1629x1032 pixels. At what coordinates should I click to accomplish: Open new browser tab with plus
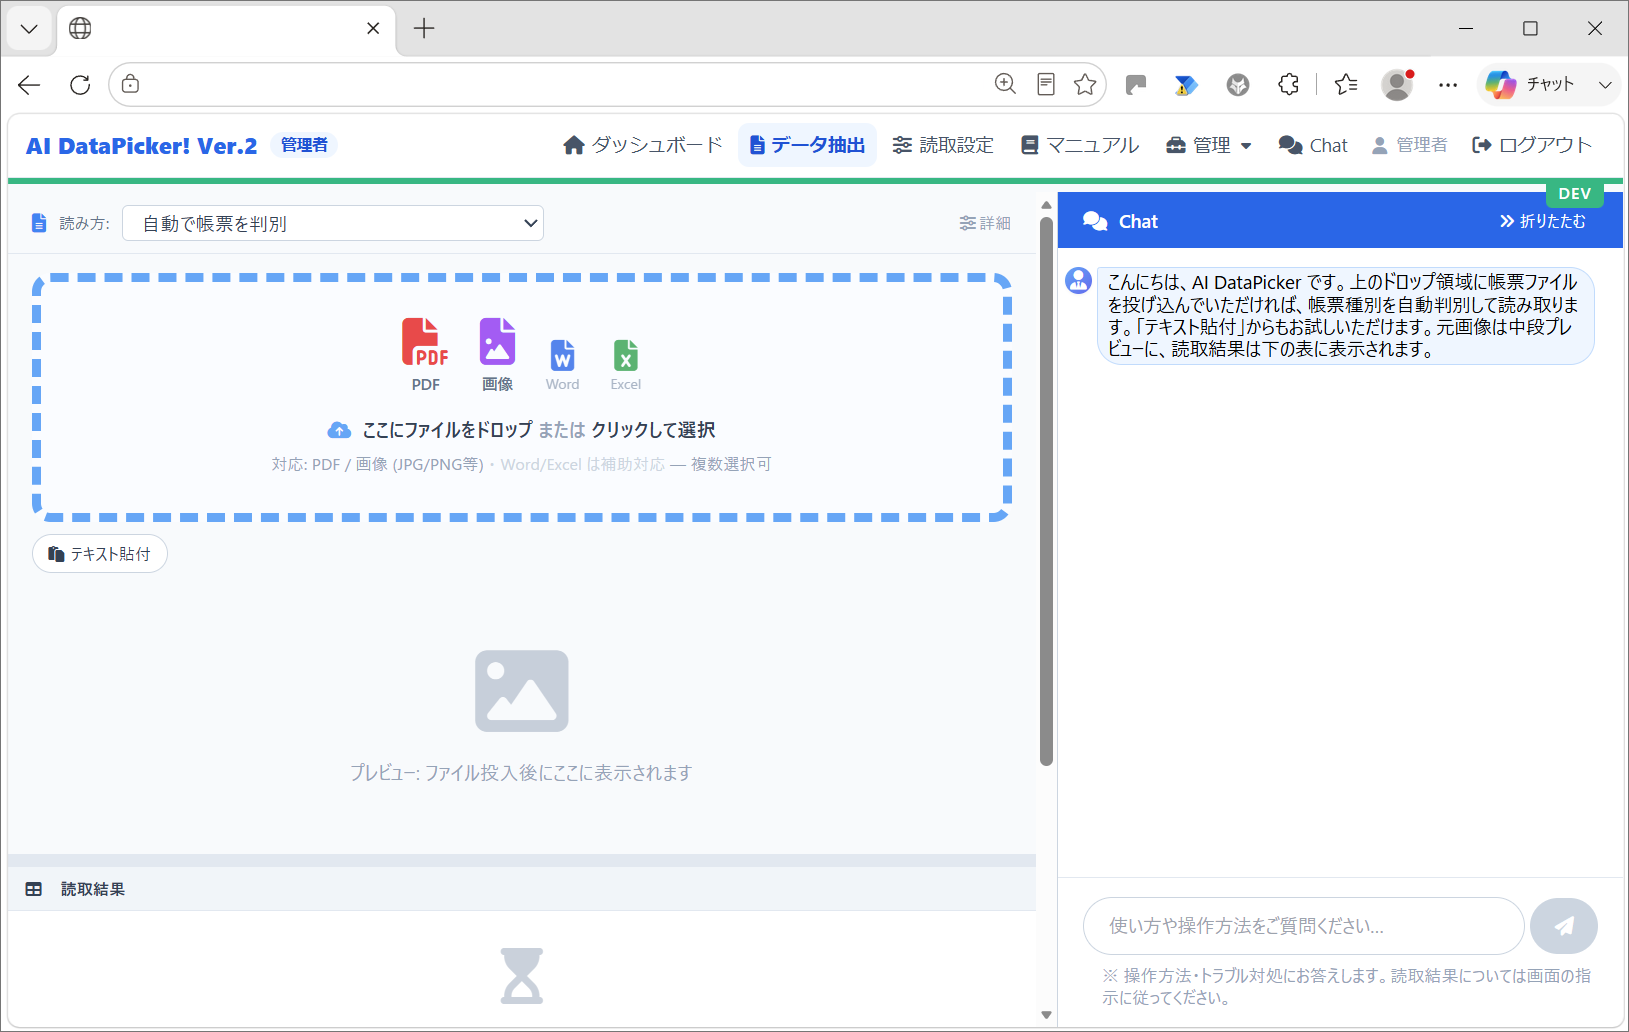pos(424,29)
